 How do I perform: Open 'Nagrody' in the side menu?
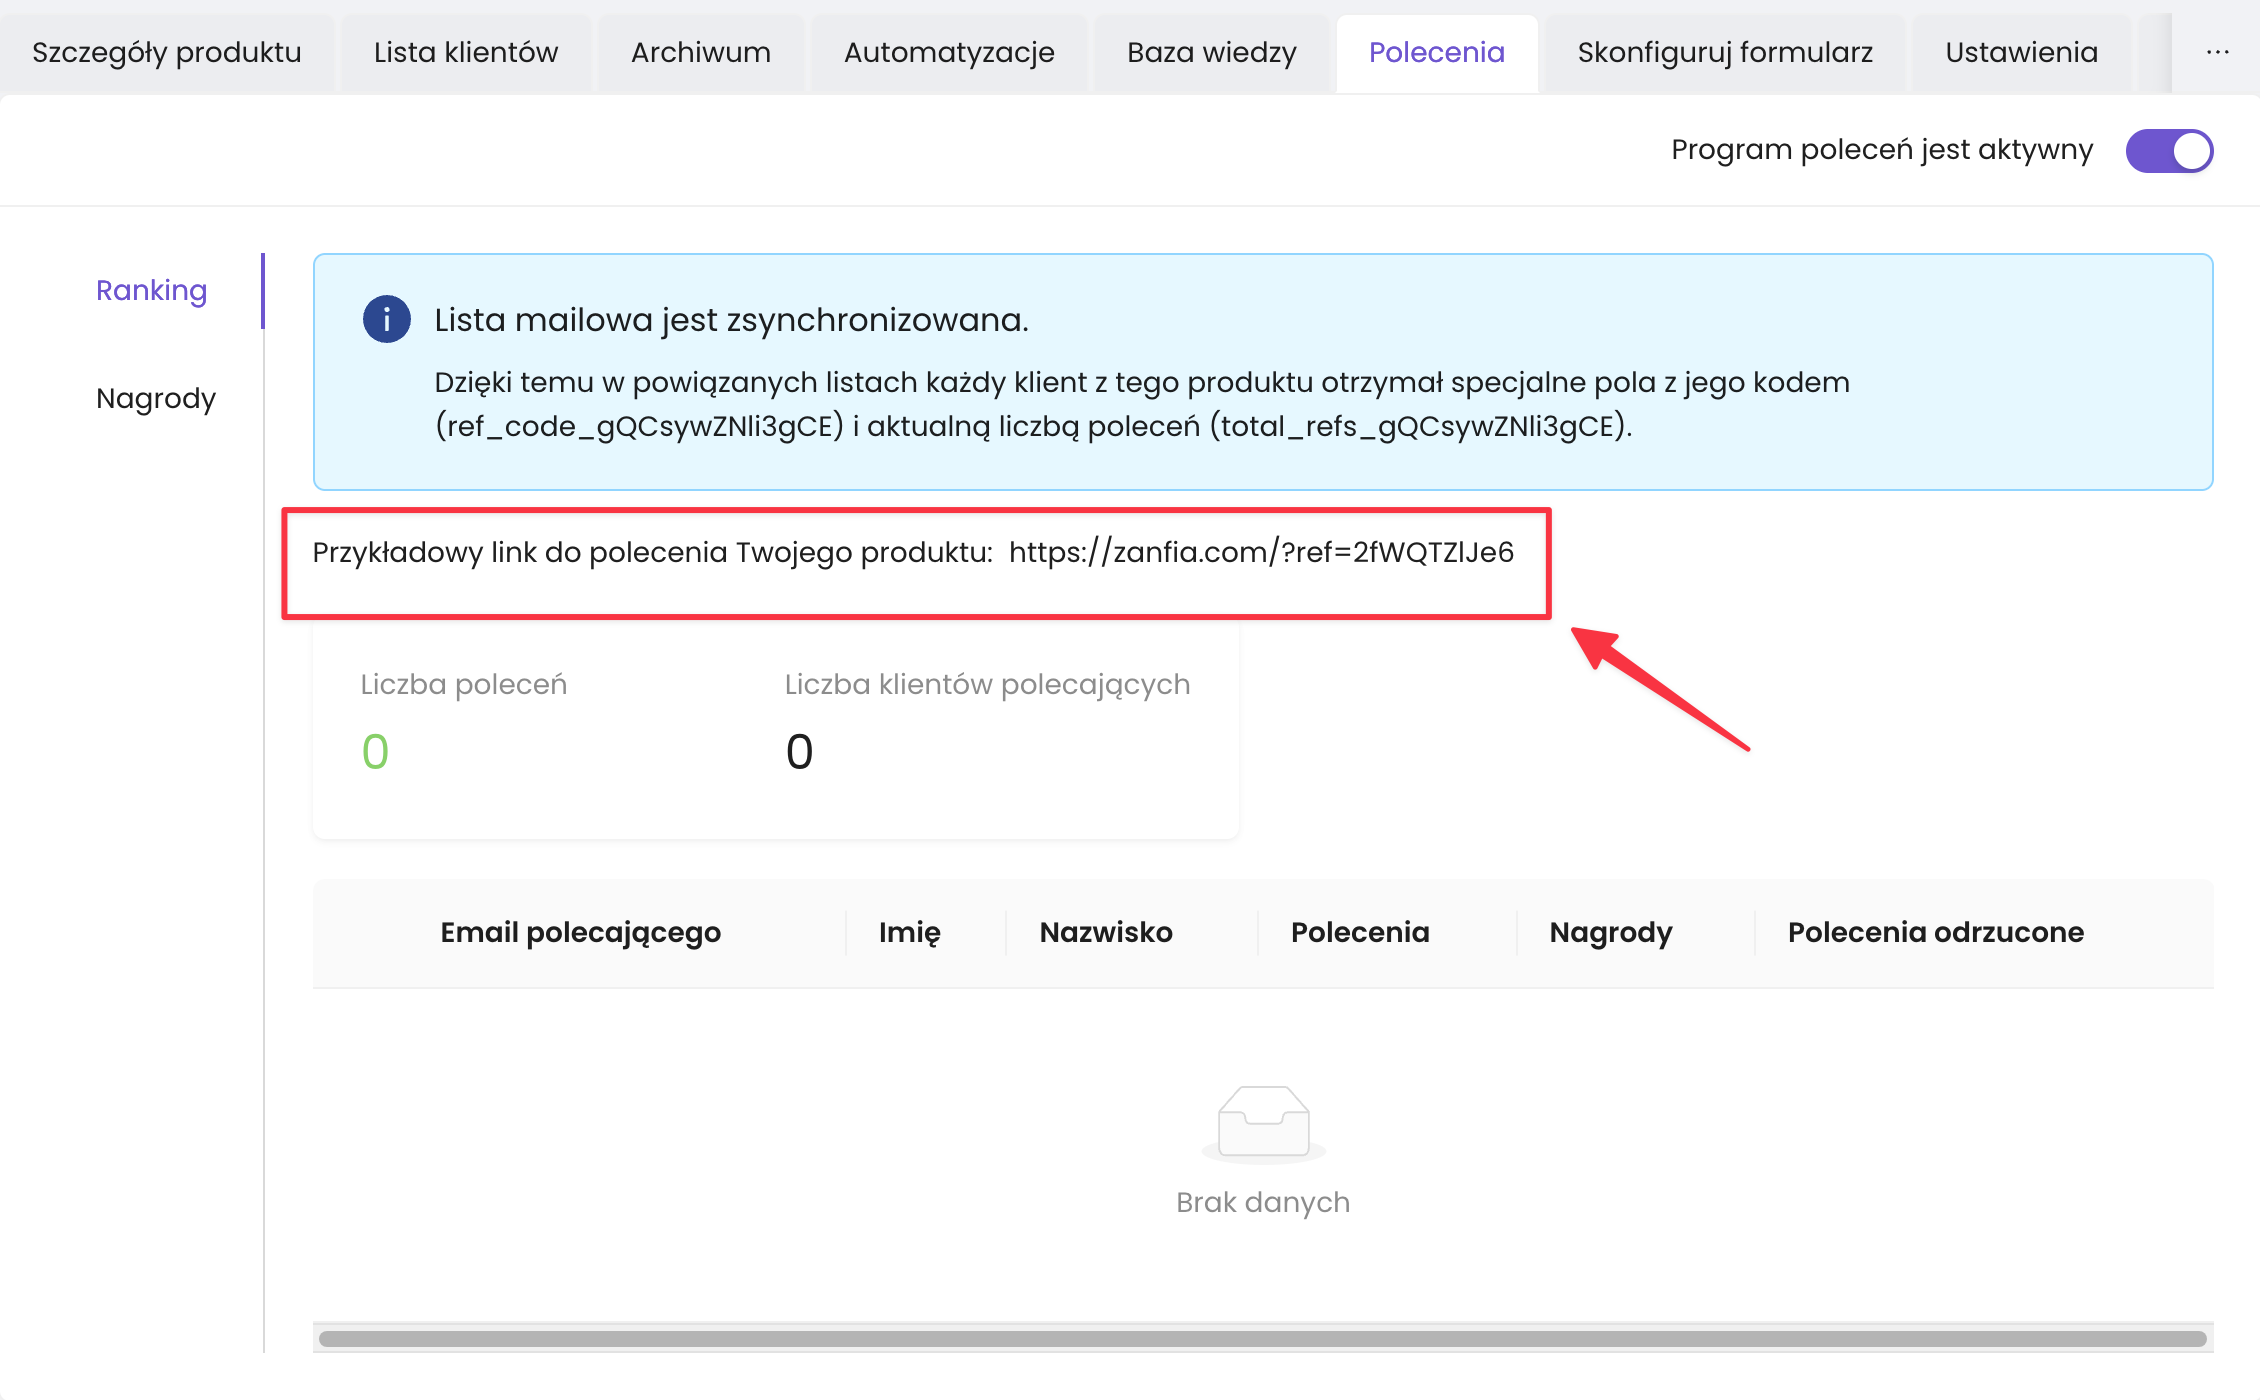[156, 398]
